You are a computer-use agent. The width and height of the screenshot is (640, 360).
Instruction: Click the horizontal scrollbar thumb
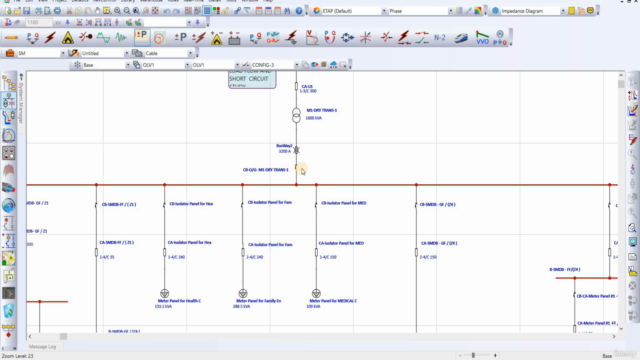[63, 336]
